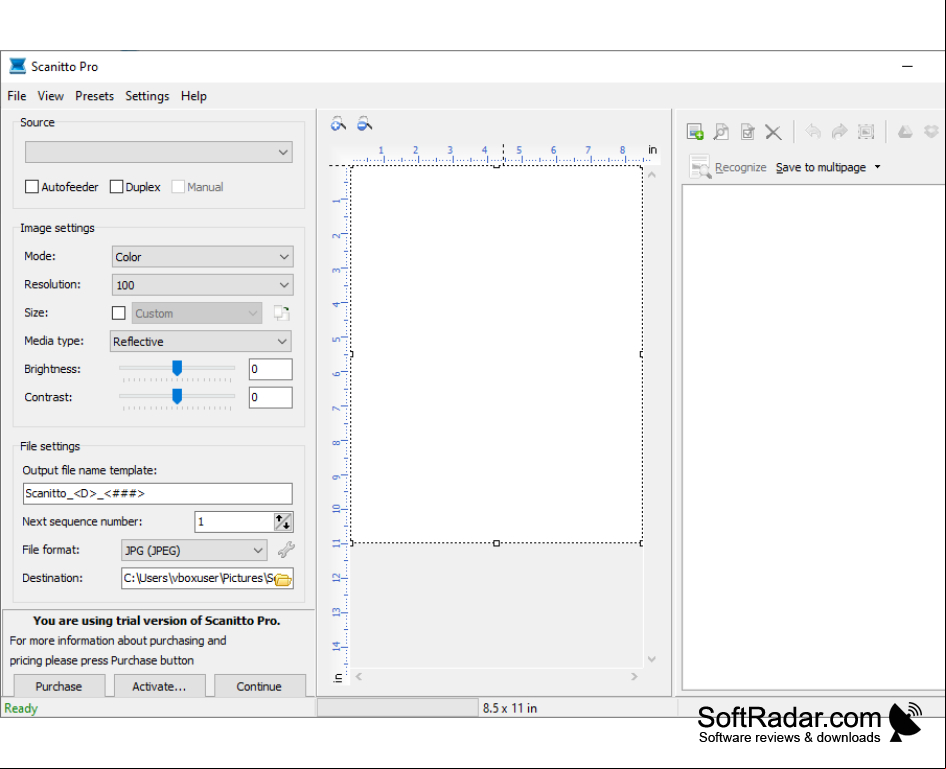The image size is (946, 769).
Task: Click the Destination path field
Action: point(198,578)
